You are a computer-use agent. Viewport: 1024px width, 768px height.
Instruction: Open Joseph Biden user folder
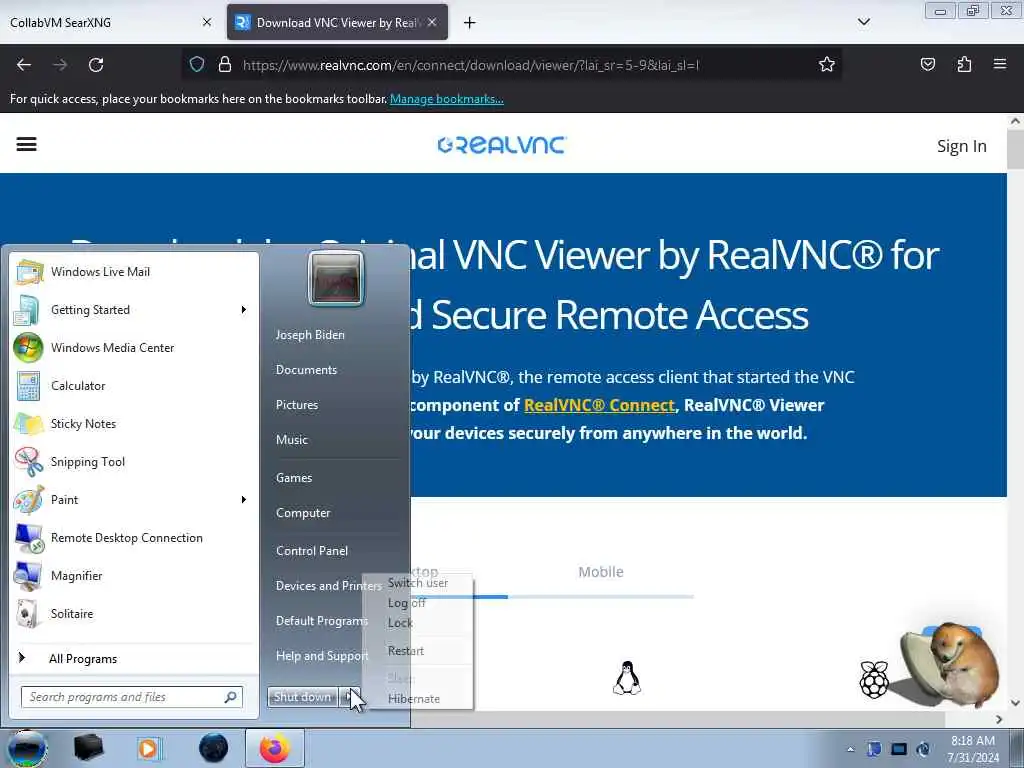(310, 334)
